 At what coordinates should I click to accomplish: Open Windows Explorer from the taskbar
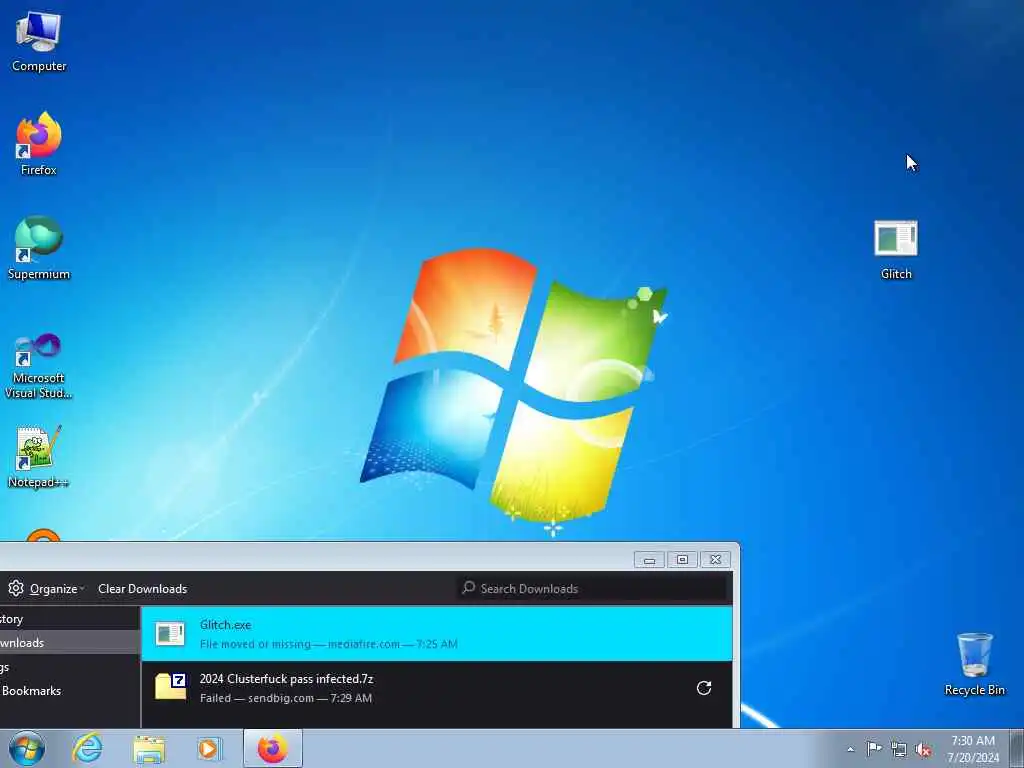tap(149, 749)
